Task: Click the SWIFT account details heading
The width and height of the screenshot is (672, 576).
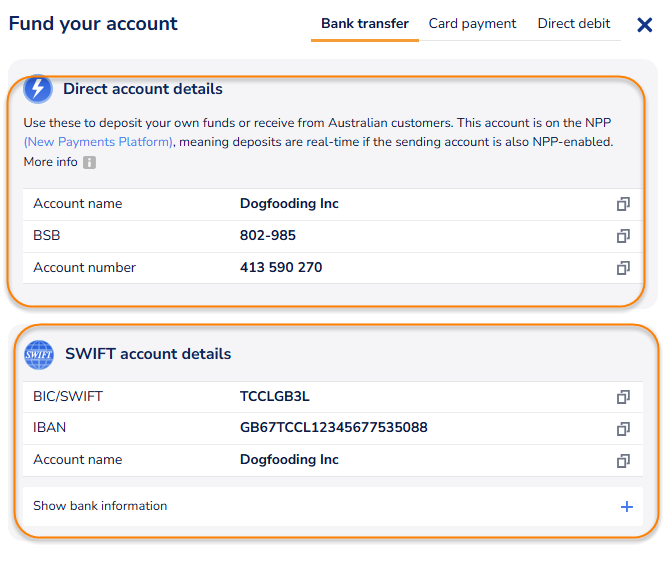Action: tap(148, 354)
